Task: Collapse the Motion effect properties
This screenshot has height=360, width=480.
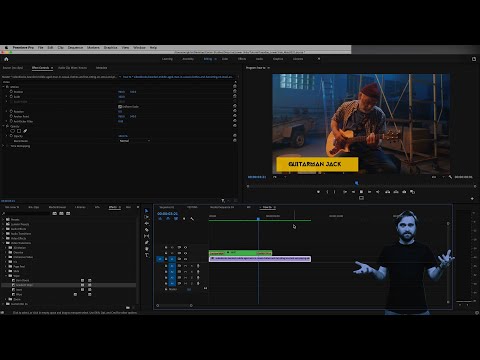Action: pos(4,87)
